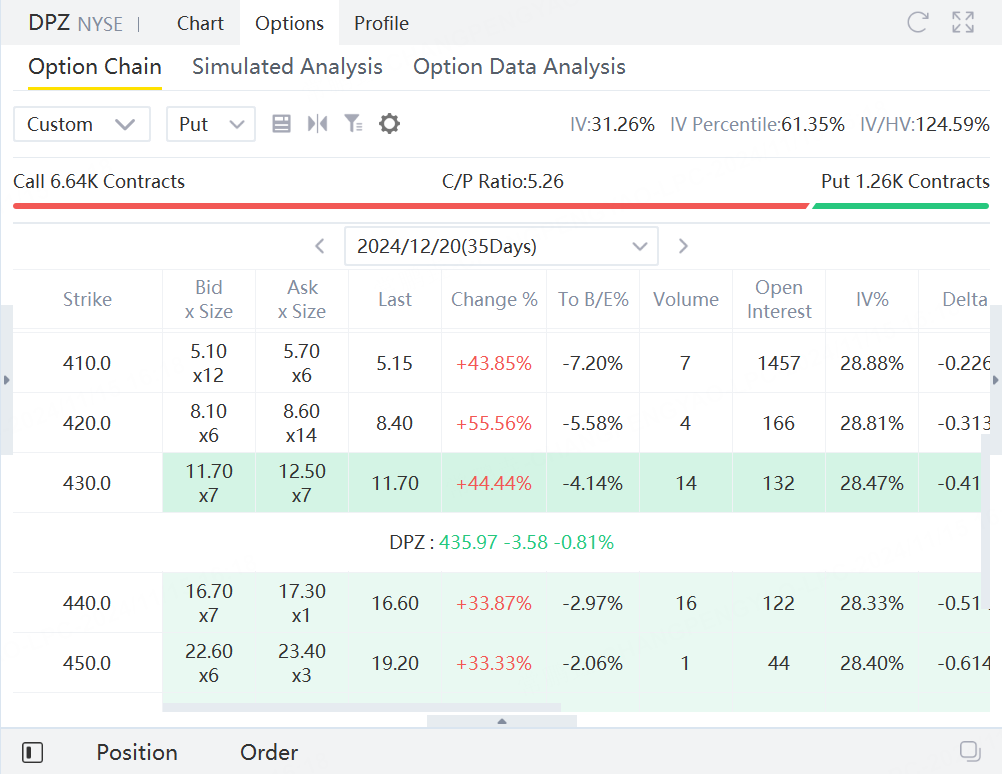Toggle the bottom sidebar panel icon
Screen dimensions: 1002x774
coord(32,752)
